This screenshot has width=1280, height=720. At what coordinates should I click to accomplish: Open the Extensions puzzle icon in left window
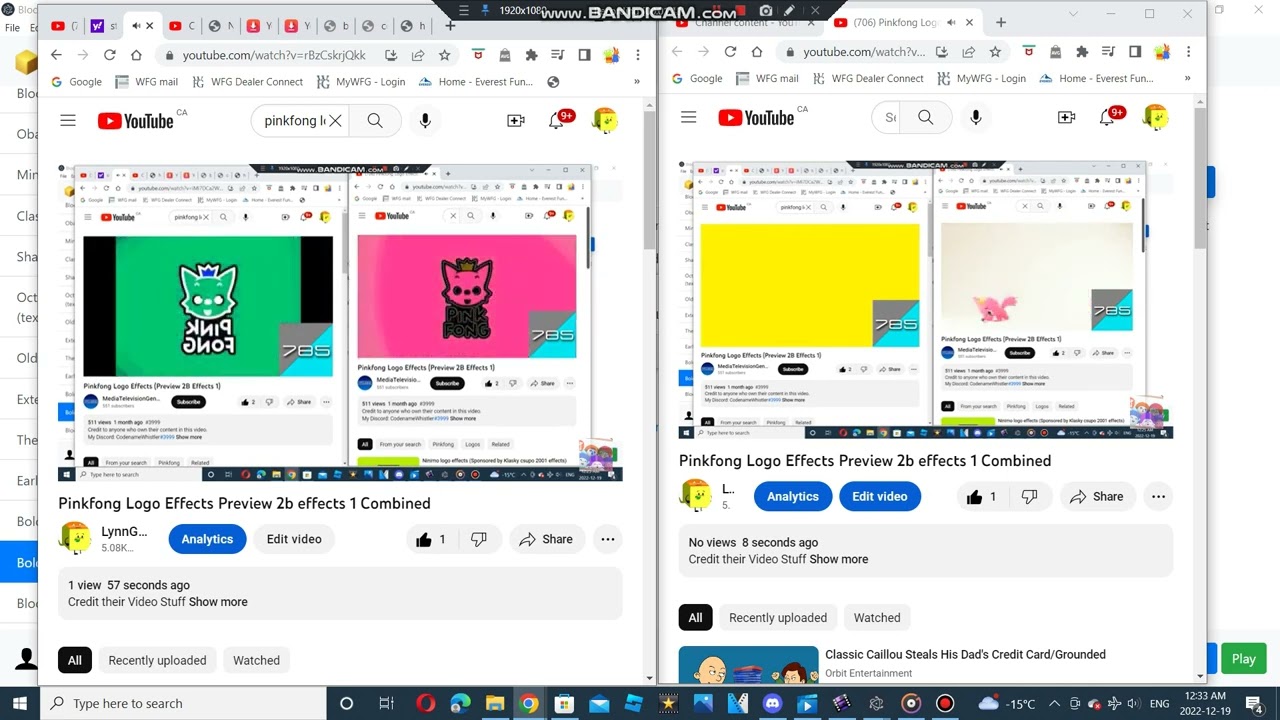click(531, 55)
